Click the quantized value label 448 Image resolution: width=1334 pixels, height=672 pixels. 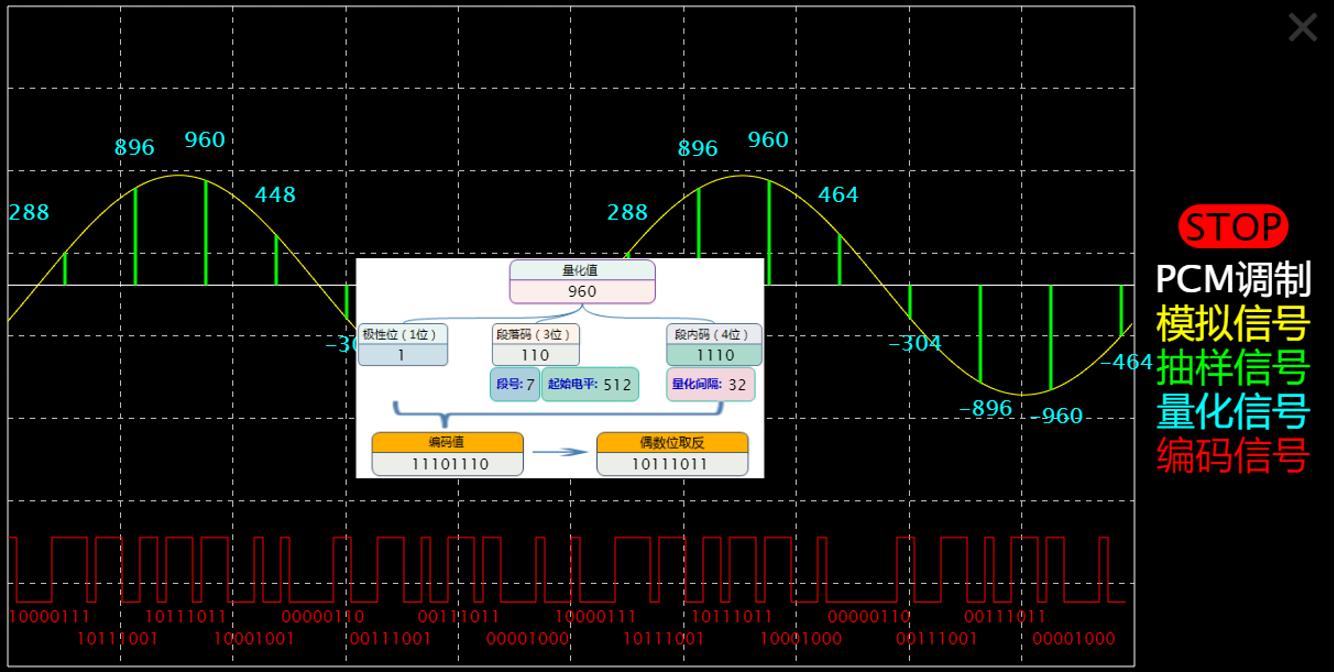tap(275, 195)
